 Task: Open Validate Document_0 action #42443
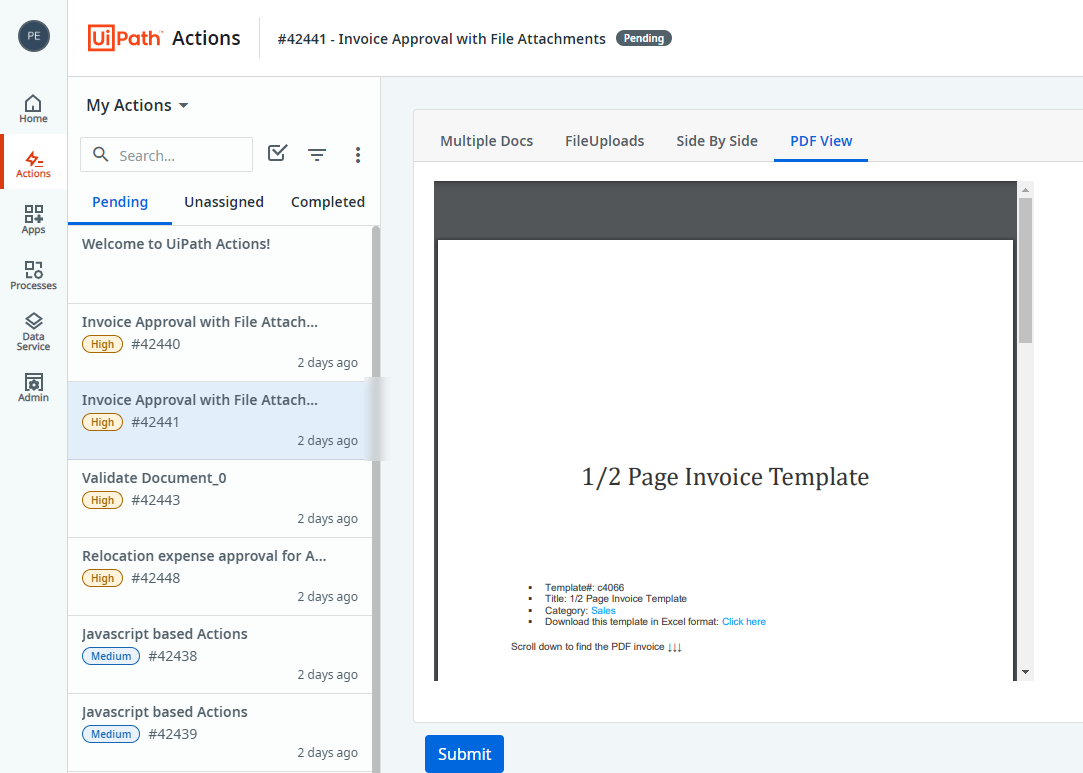pos(219,498)
